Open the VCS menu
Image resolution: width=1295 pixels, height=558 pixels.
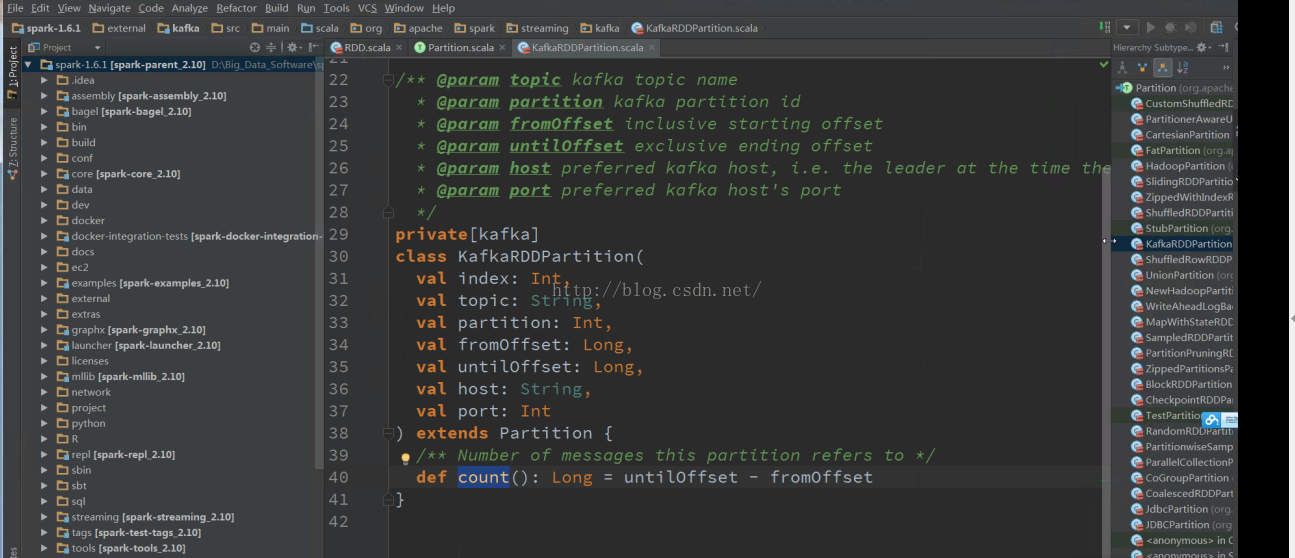coord(367,8)
